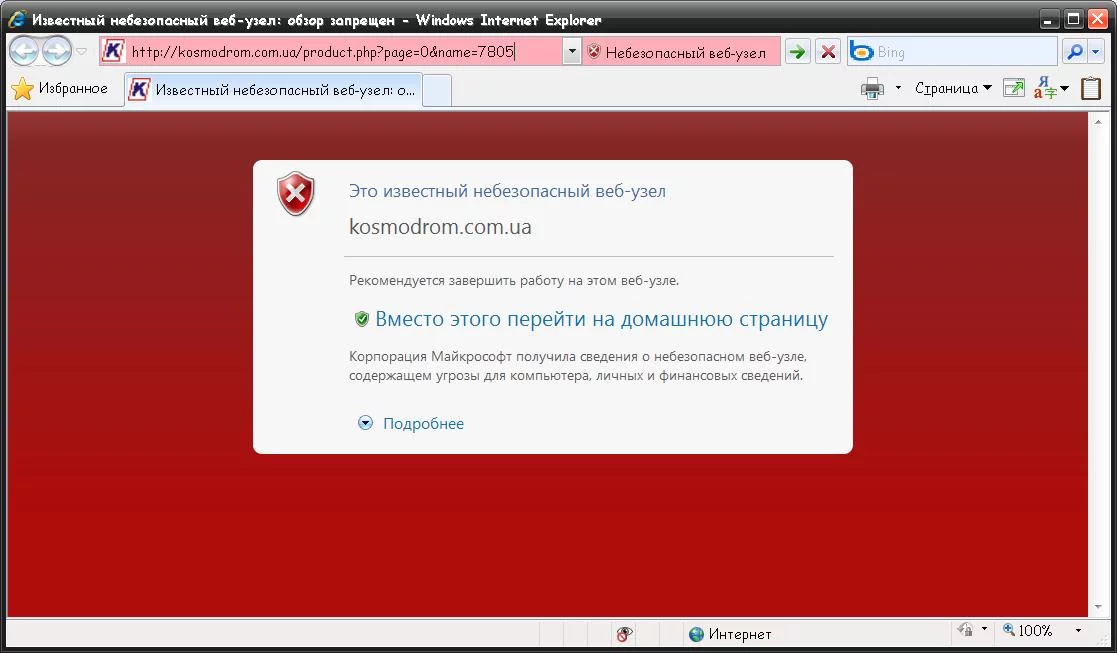Click the kosmodrom site icon in address bar

[113, 51]
